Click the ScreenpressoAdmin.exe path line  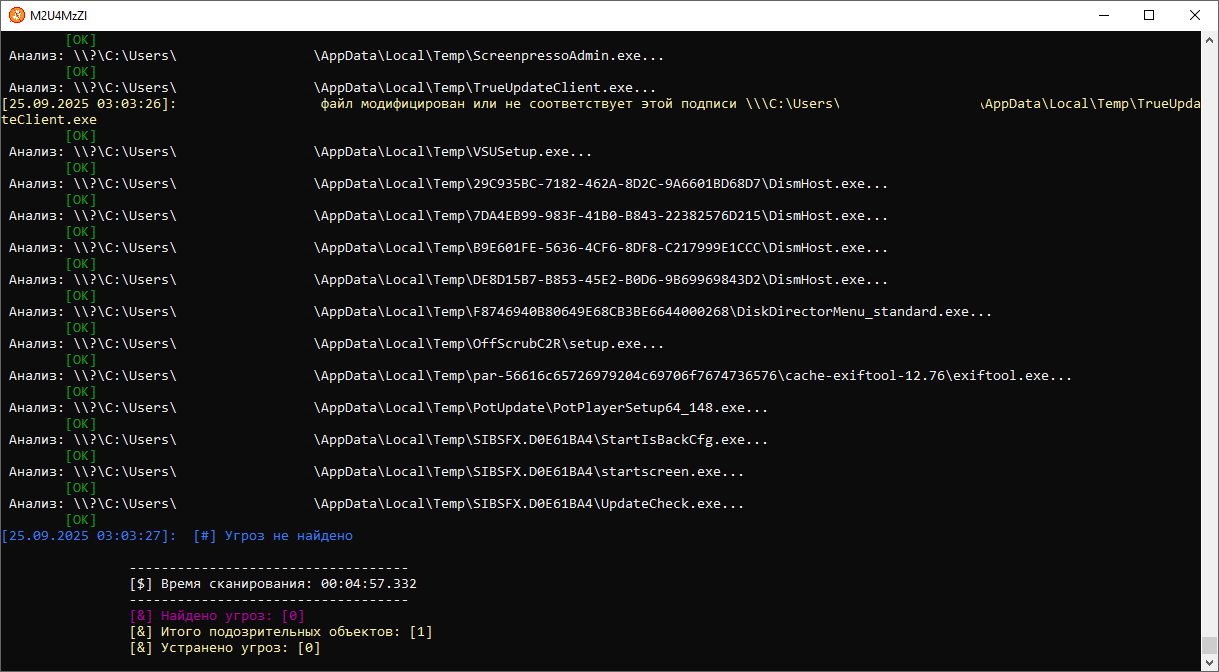tap(489, 56)
